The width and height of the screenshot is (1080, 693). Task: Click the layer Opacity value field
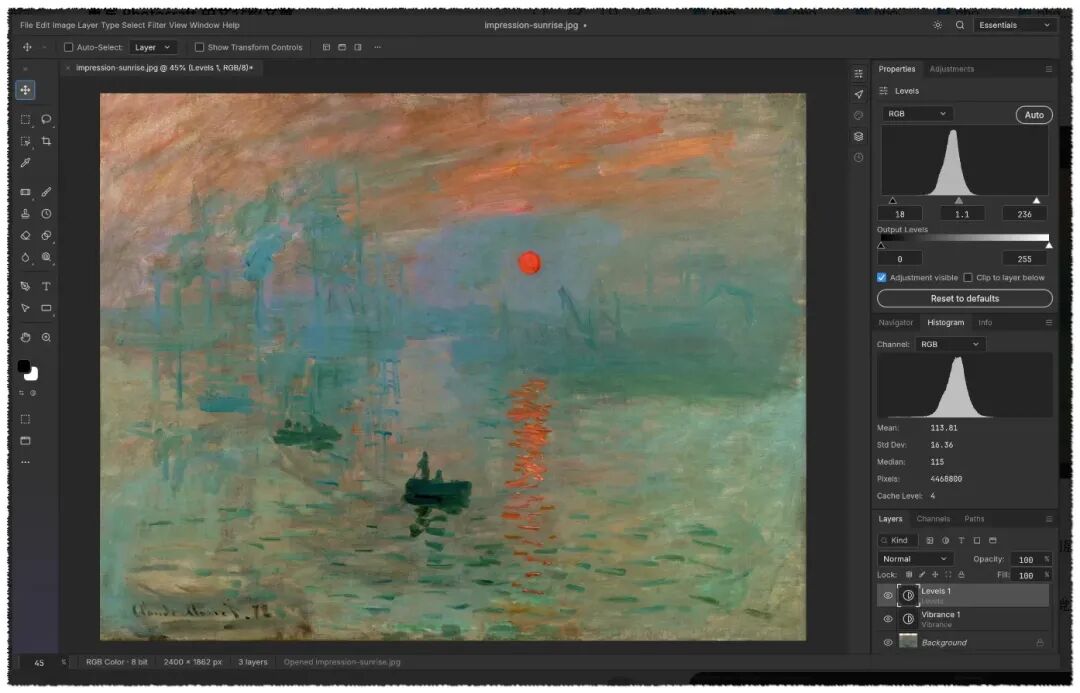click(x=1026, y=560)
